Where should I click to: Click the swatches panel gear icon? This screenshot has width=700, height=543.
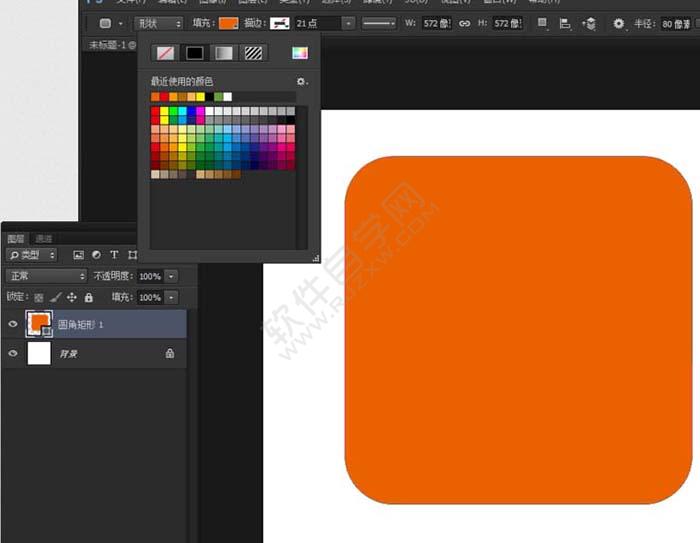click(300, 81)
